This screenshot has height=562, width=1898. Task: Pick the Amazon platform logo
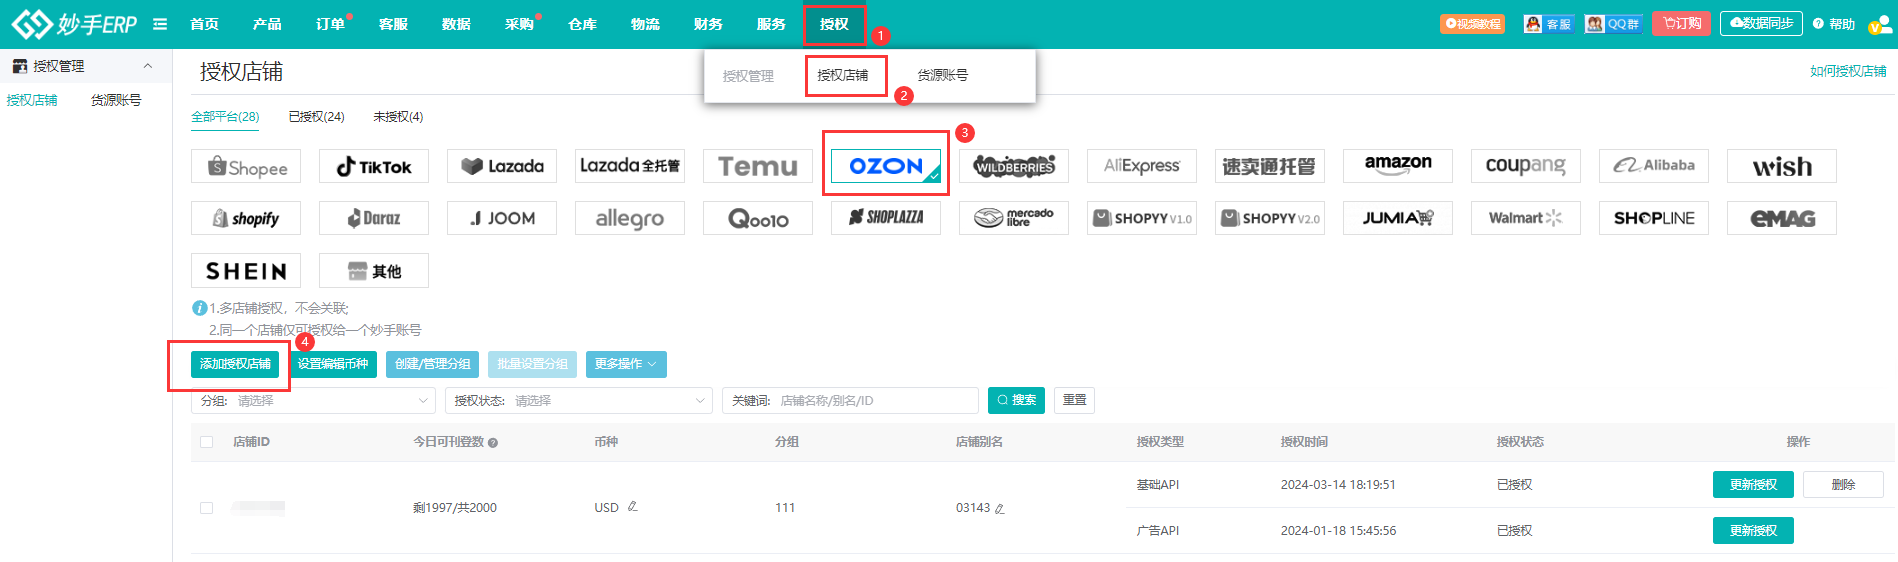1397,166
